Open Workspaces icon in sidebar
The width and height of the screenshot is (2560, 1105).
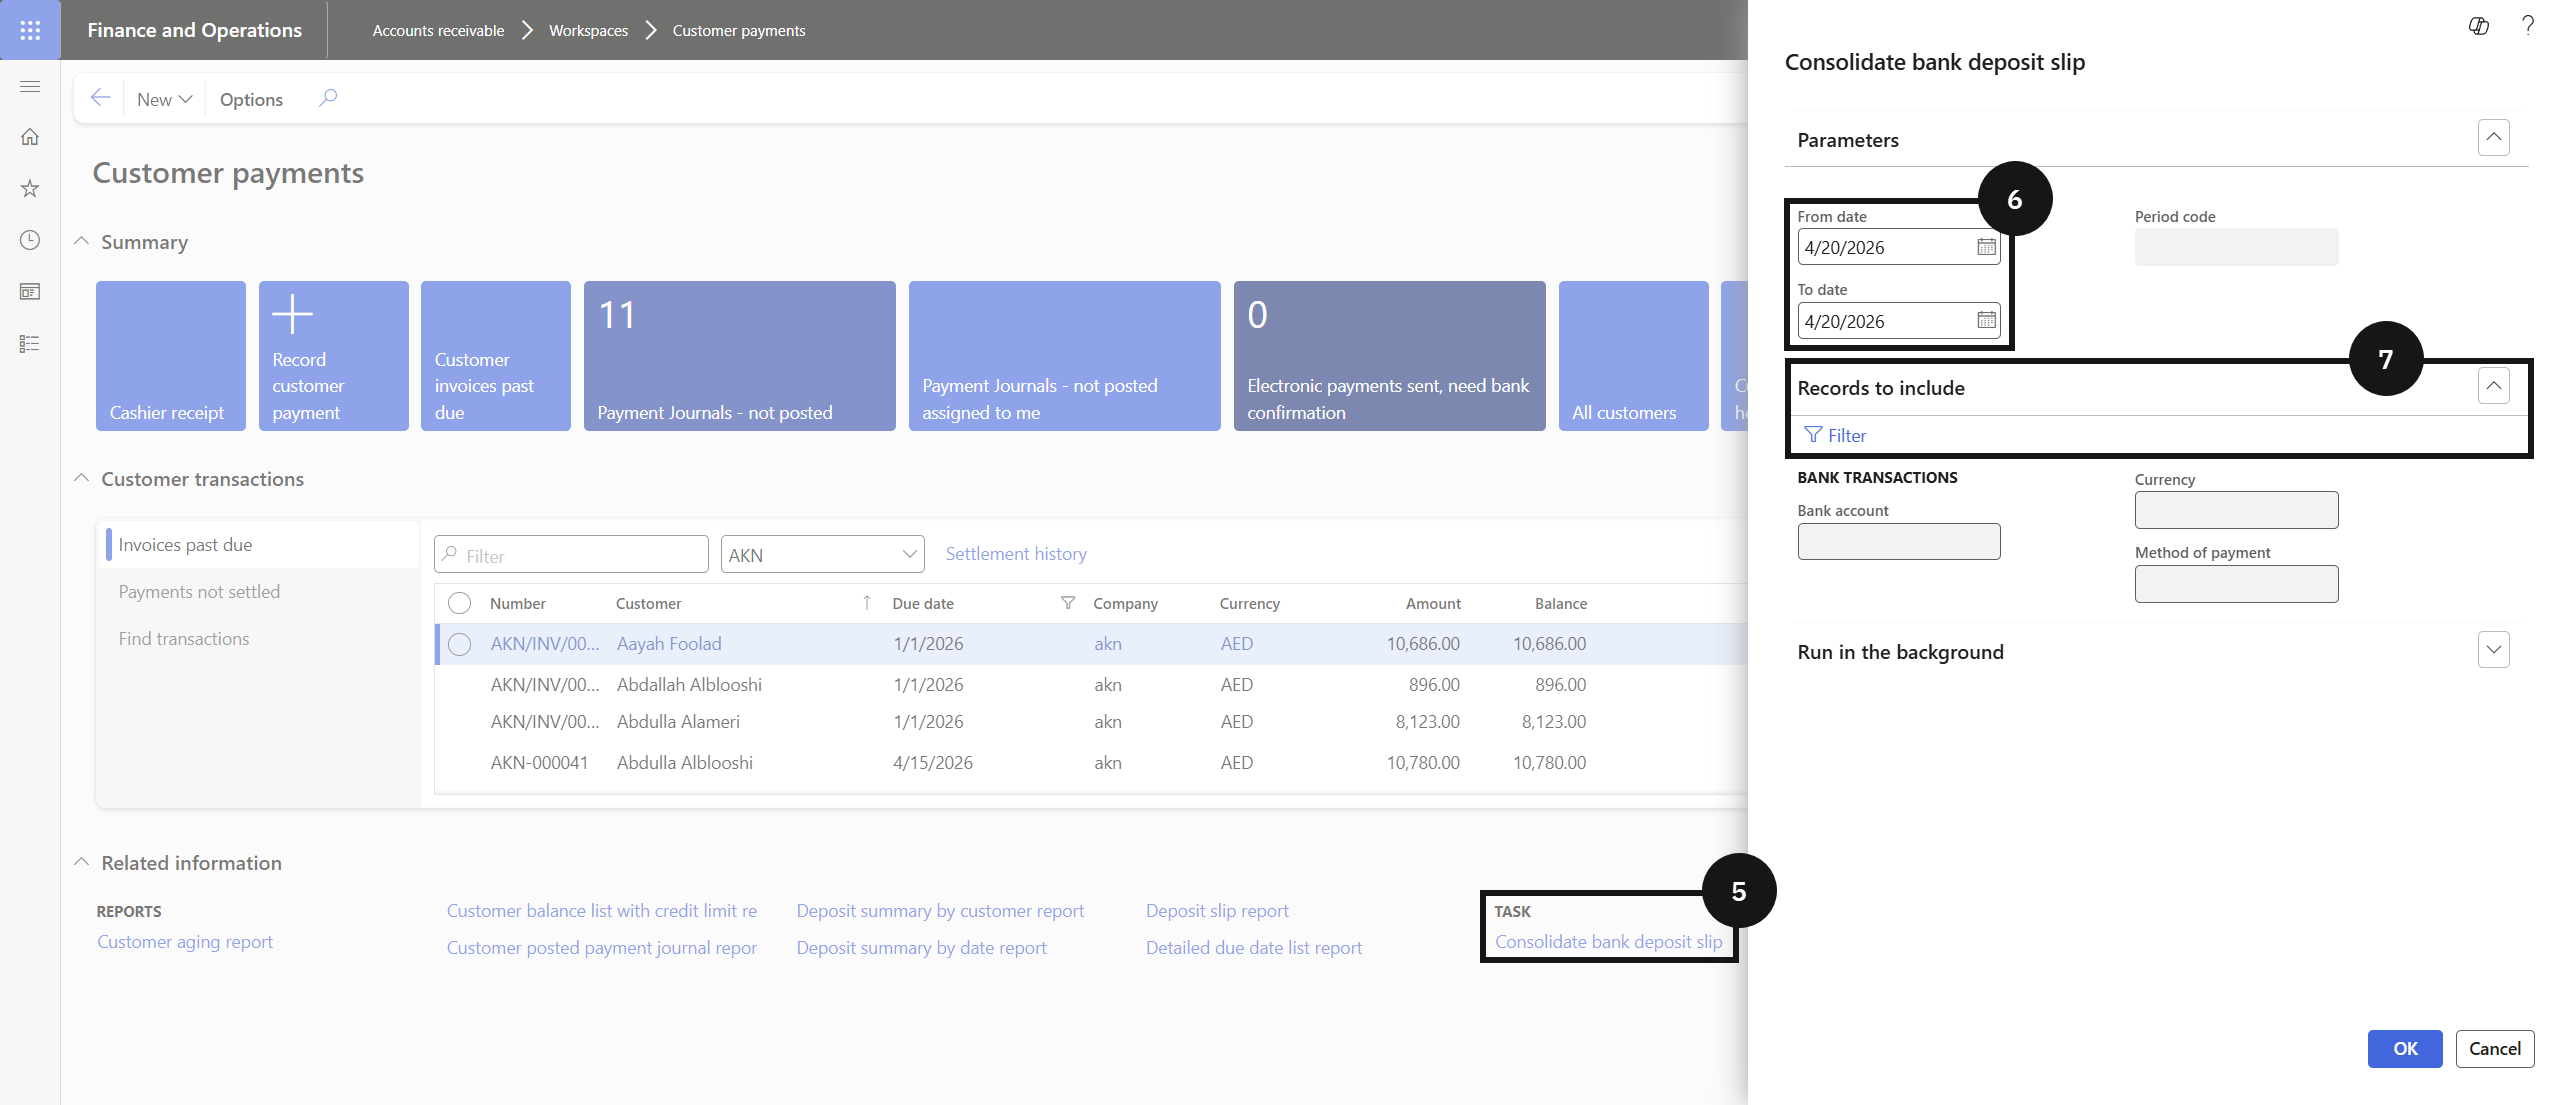tap(30, 292)
